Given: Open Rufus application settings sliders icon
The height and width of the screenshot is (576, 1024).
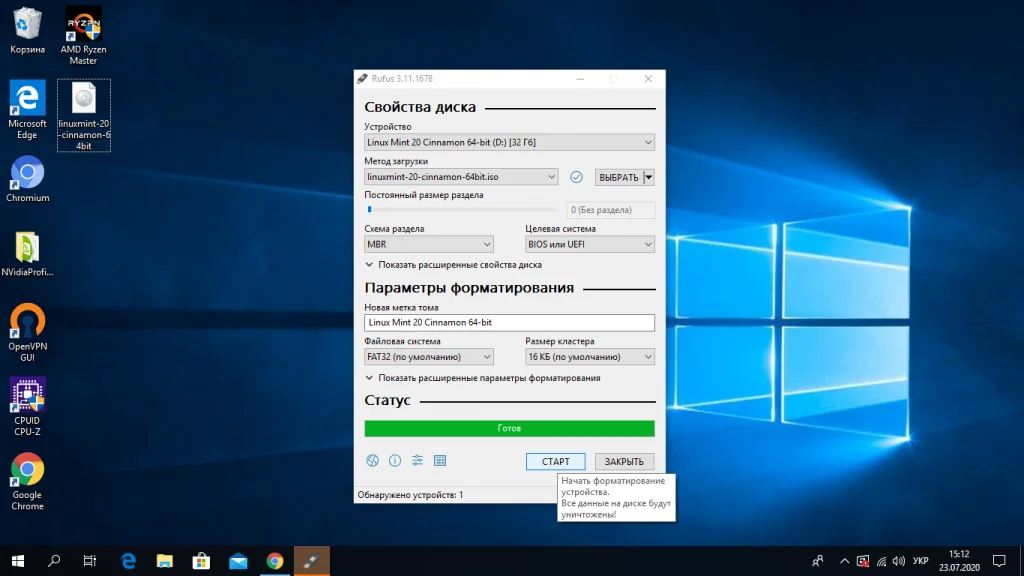Looking at the screenshot, I should [418, 461].
